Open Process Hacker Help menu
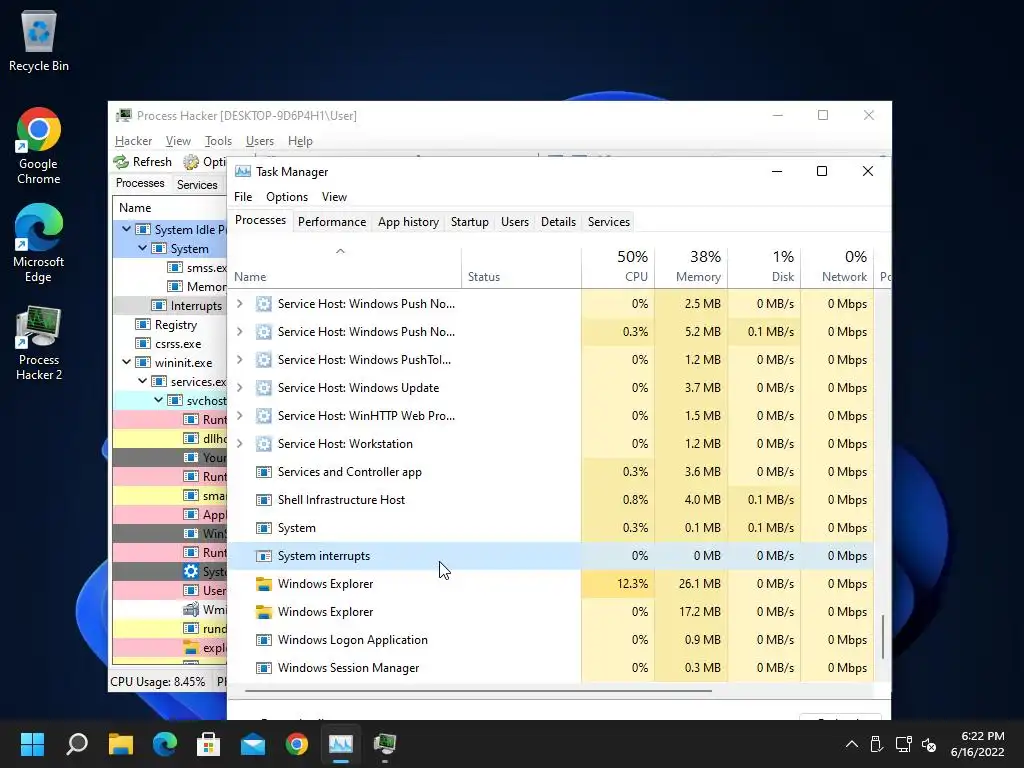 (x=300, y=141)
